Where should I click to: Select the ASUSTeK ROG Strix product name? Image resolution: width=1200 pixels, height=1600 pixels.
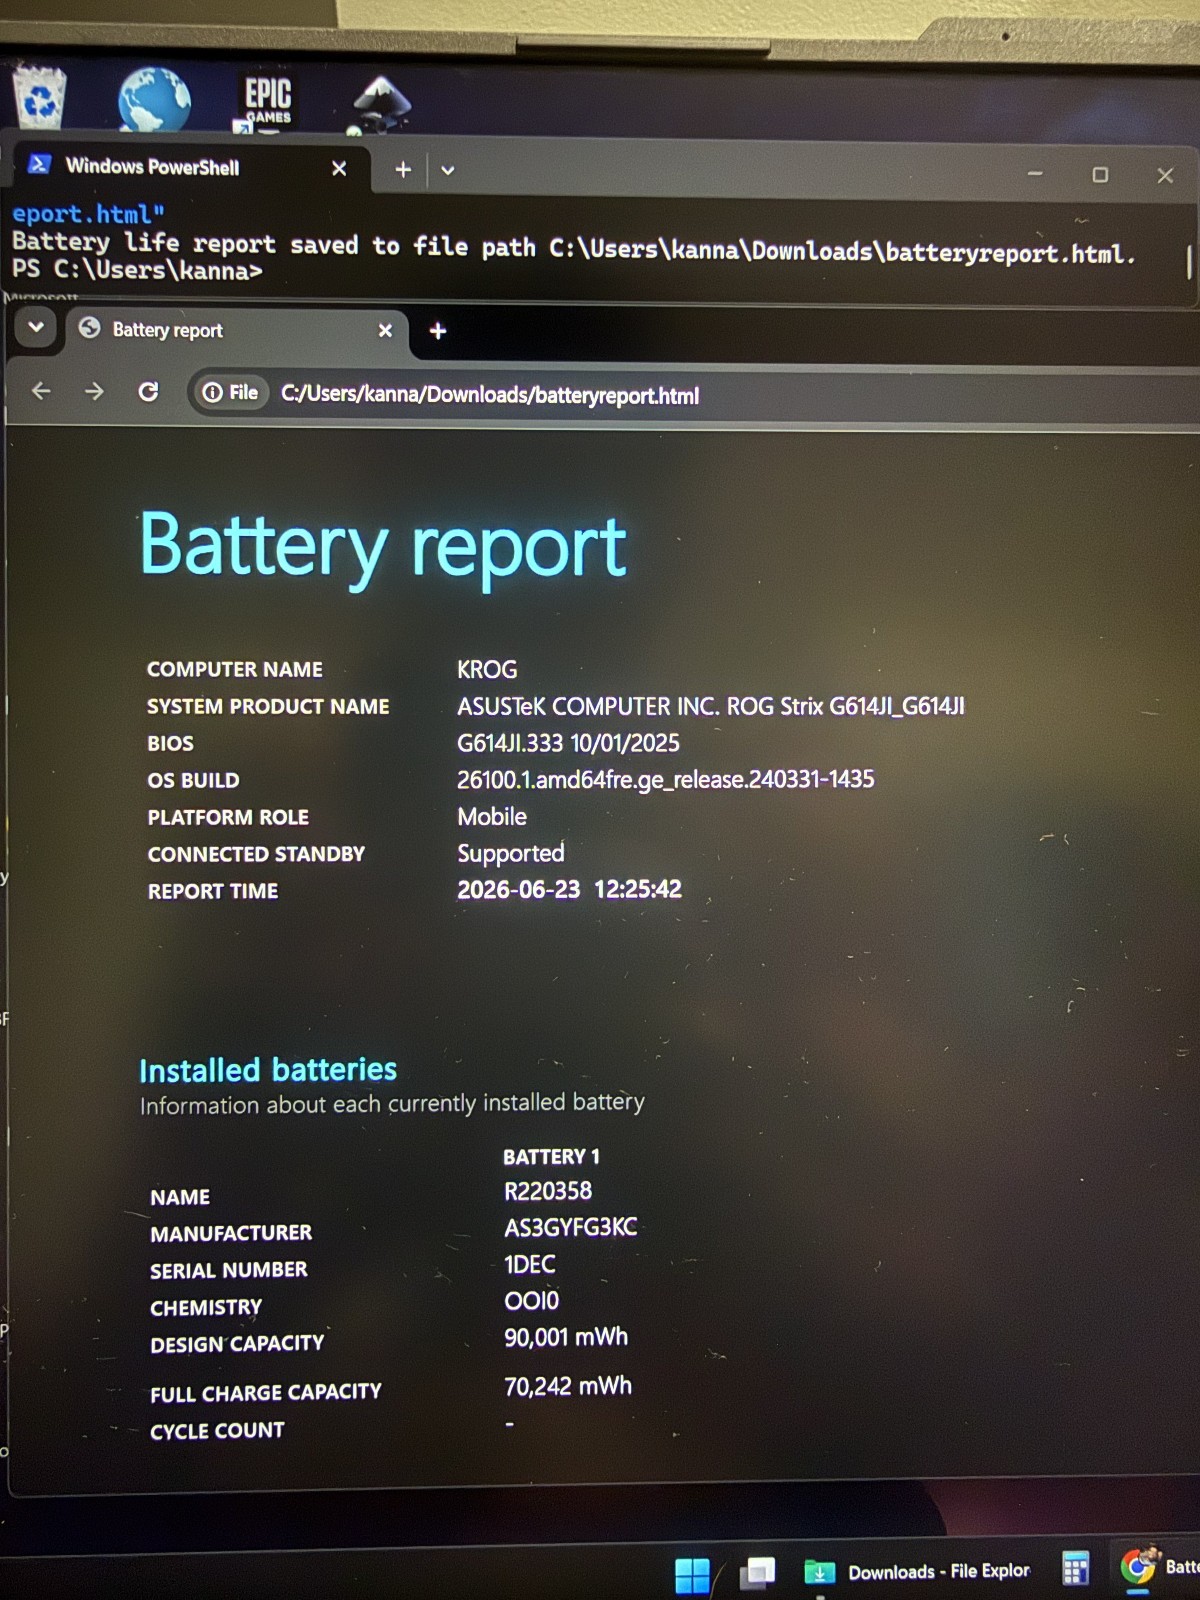pyautogui.click(x=711, y=706)
